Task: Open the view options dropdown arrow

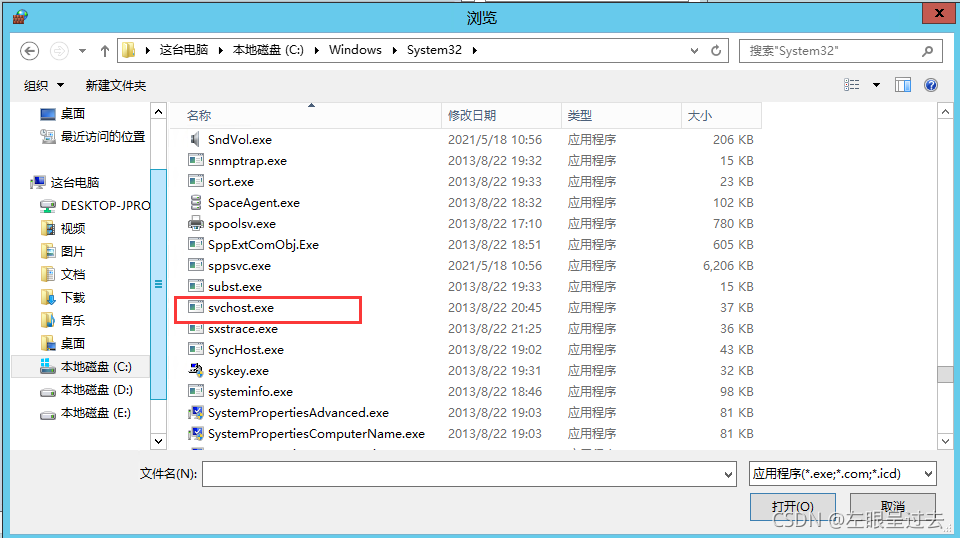Action: tap(876, 85)
